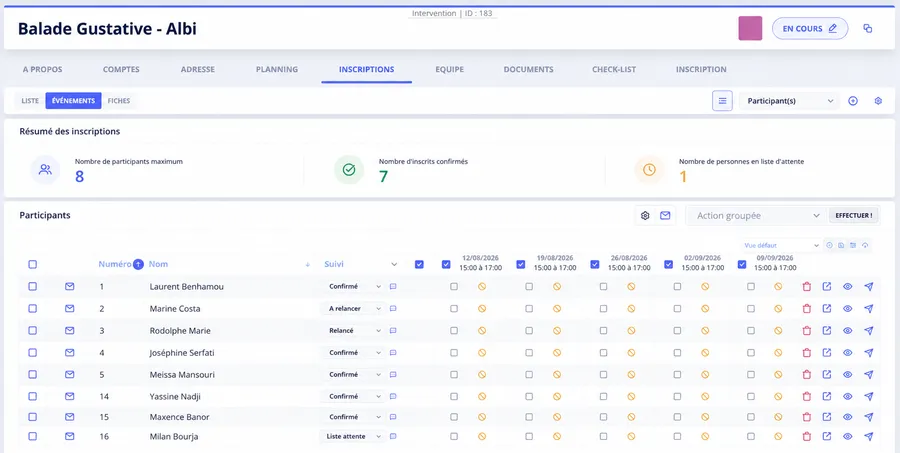This screenshot has height=453, width=900.
Task: Click the name Joséphine Serfati
Action: pos(182,353)
